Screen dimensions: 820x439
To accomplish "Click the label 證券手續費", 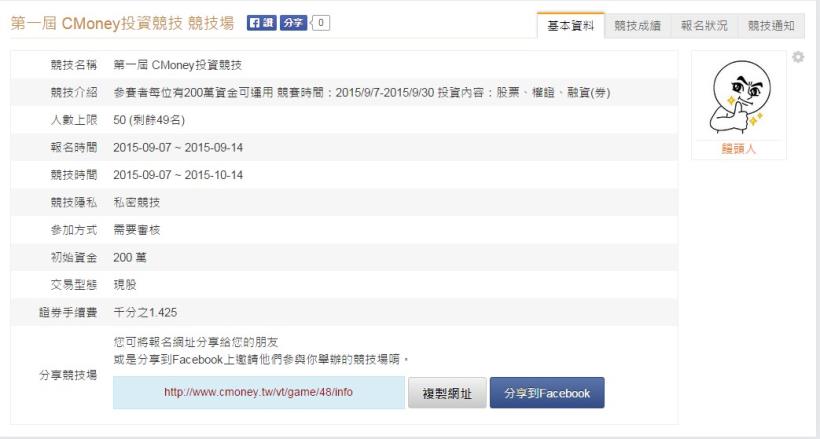I will click(68, 312).
